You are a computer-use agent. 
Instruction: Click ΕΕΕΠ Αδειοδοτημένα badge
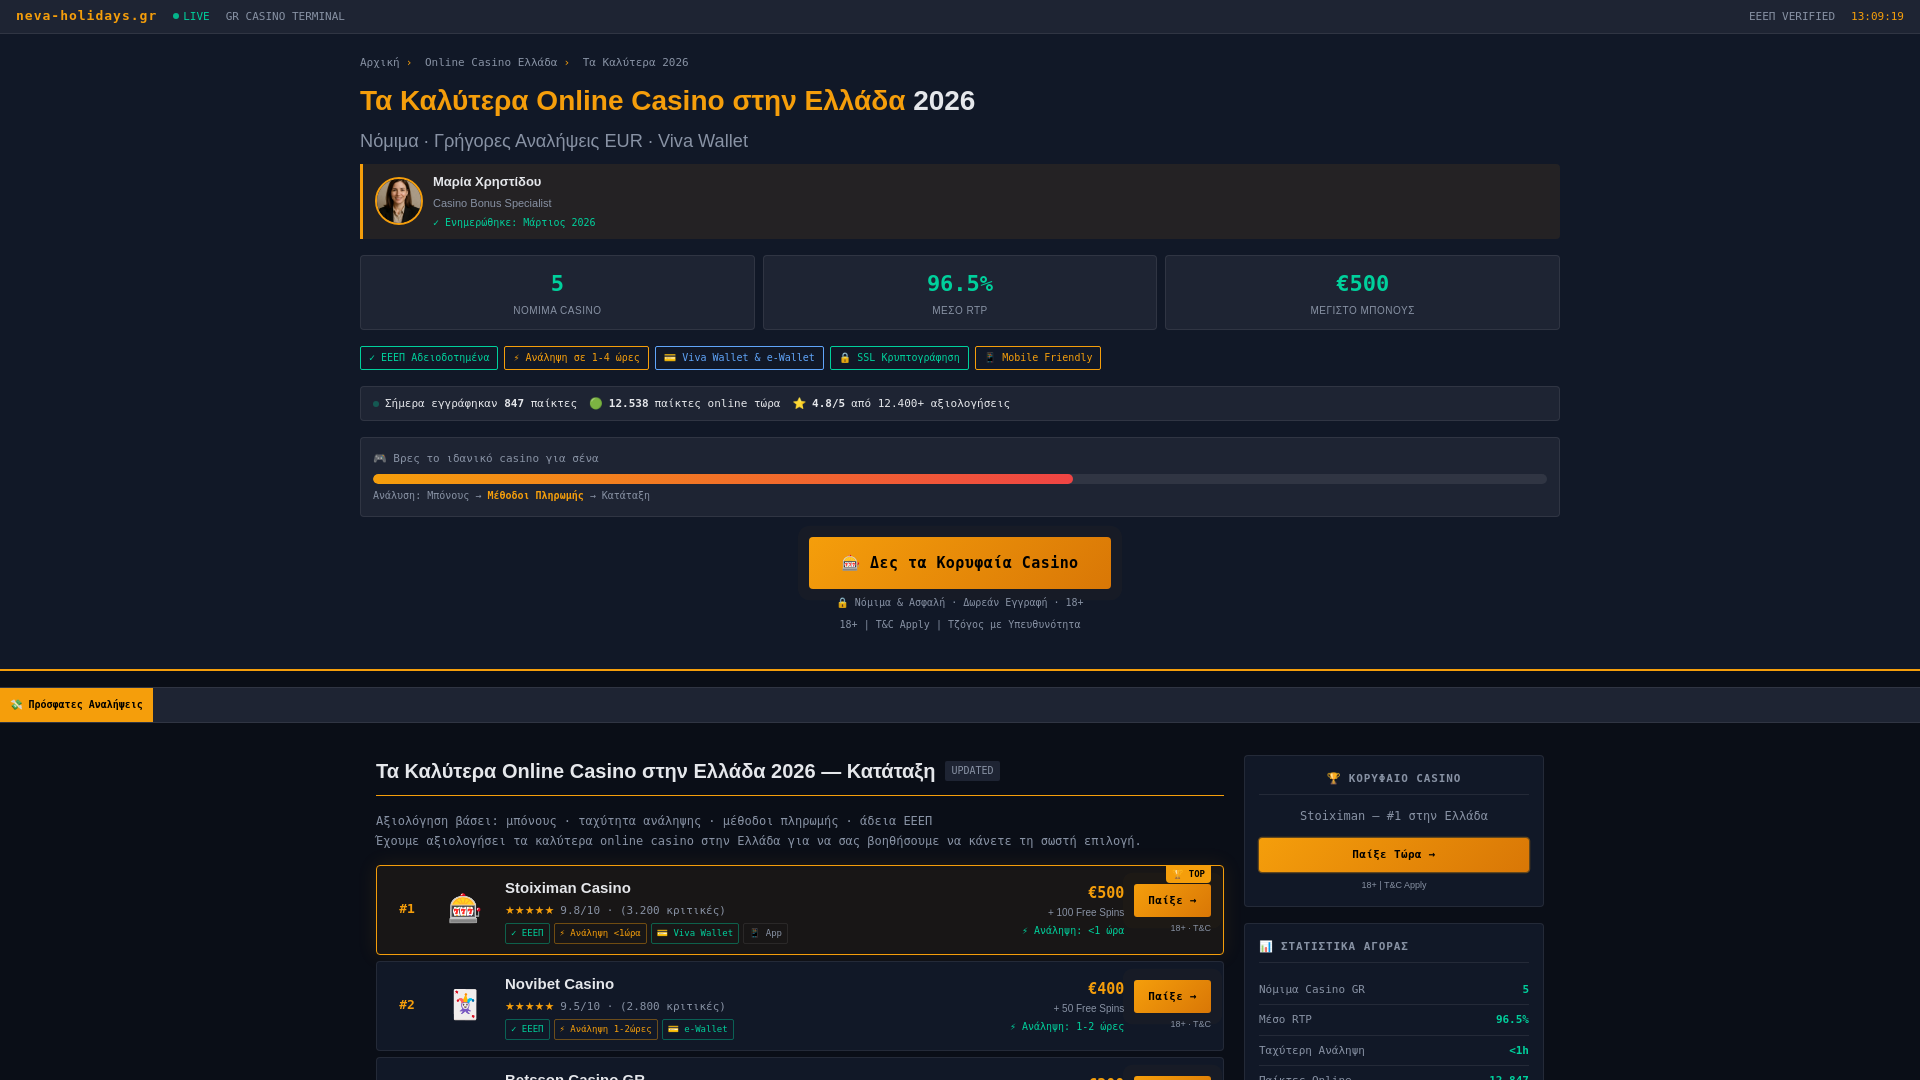(x=429, y=358)
